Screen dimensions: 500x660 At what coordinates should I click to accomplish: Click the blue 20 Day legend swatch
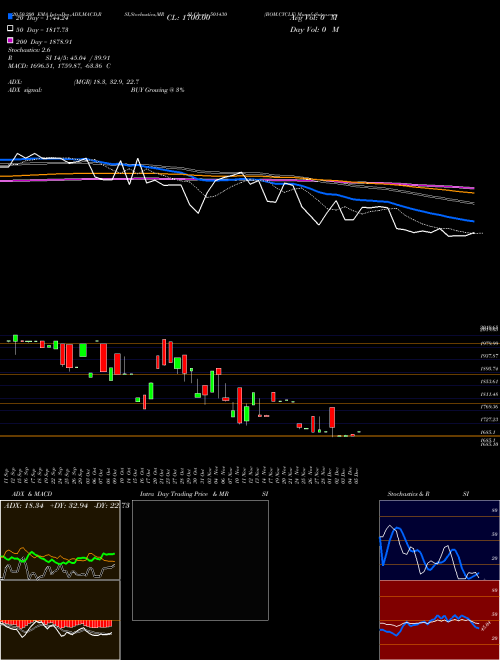(11, 16)
